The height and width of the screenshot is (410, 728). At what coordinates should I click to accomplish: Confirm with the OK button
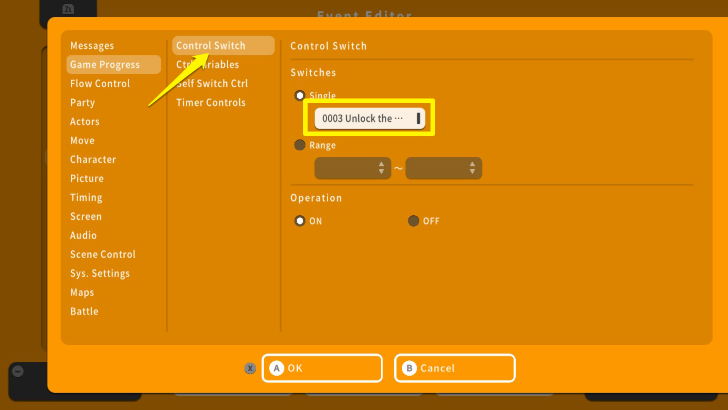(x=322, y=368)
